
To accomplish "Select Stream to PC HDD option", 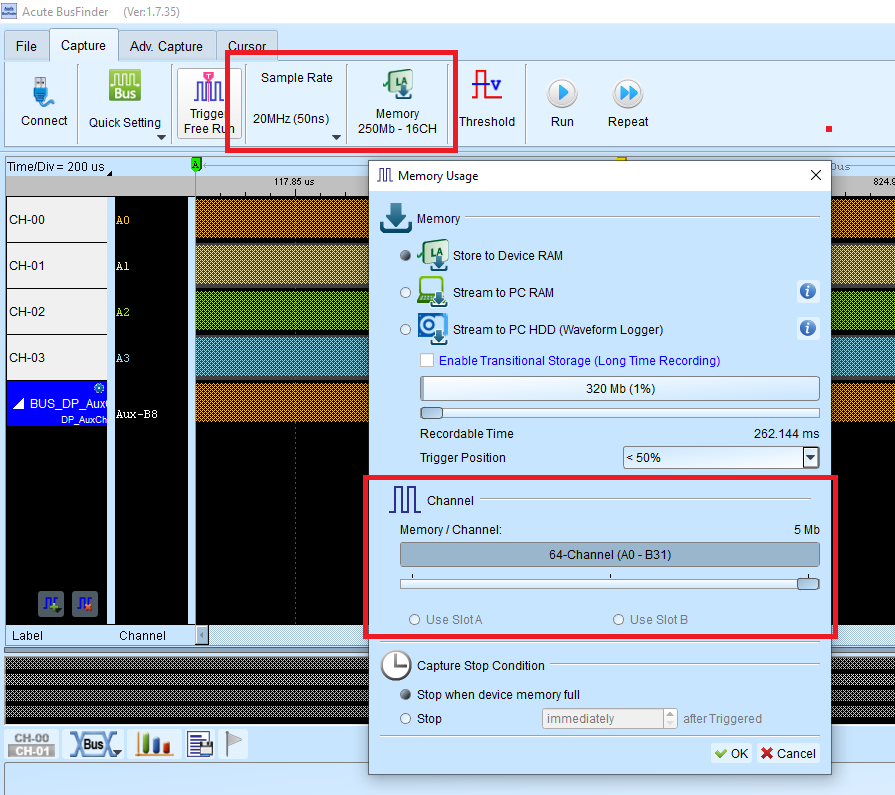I will tap(405, 330).
